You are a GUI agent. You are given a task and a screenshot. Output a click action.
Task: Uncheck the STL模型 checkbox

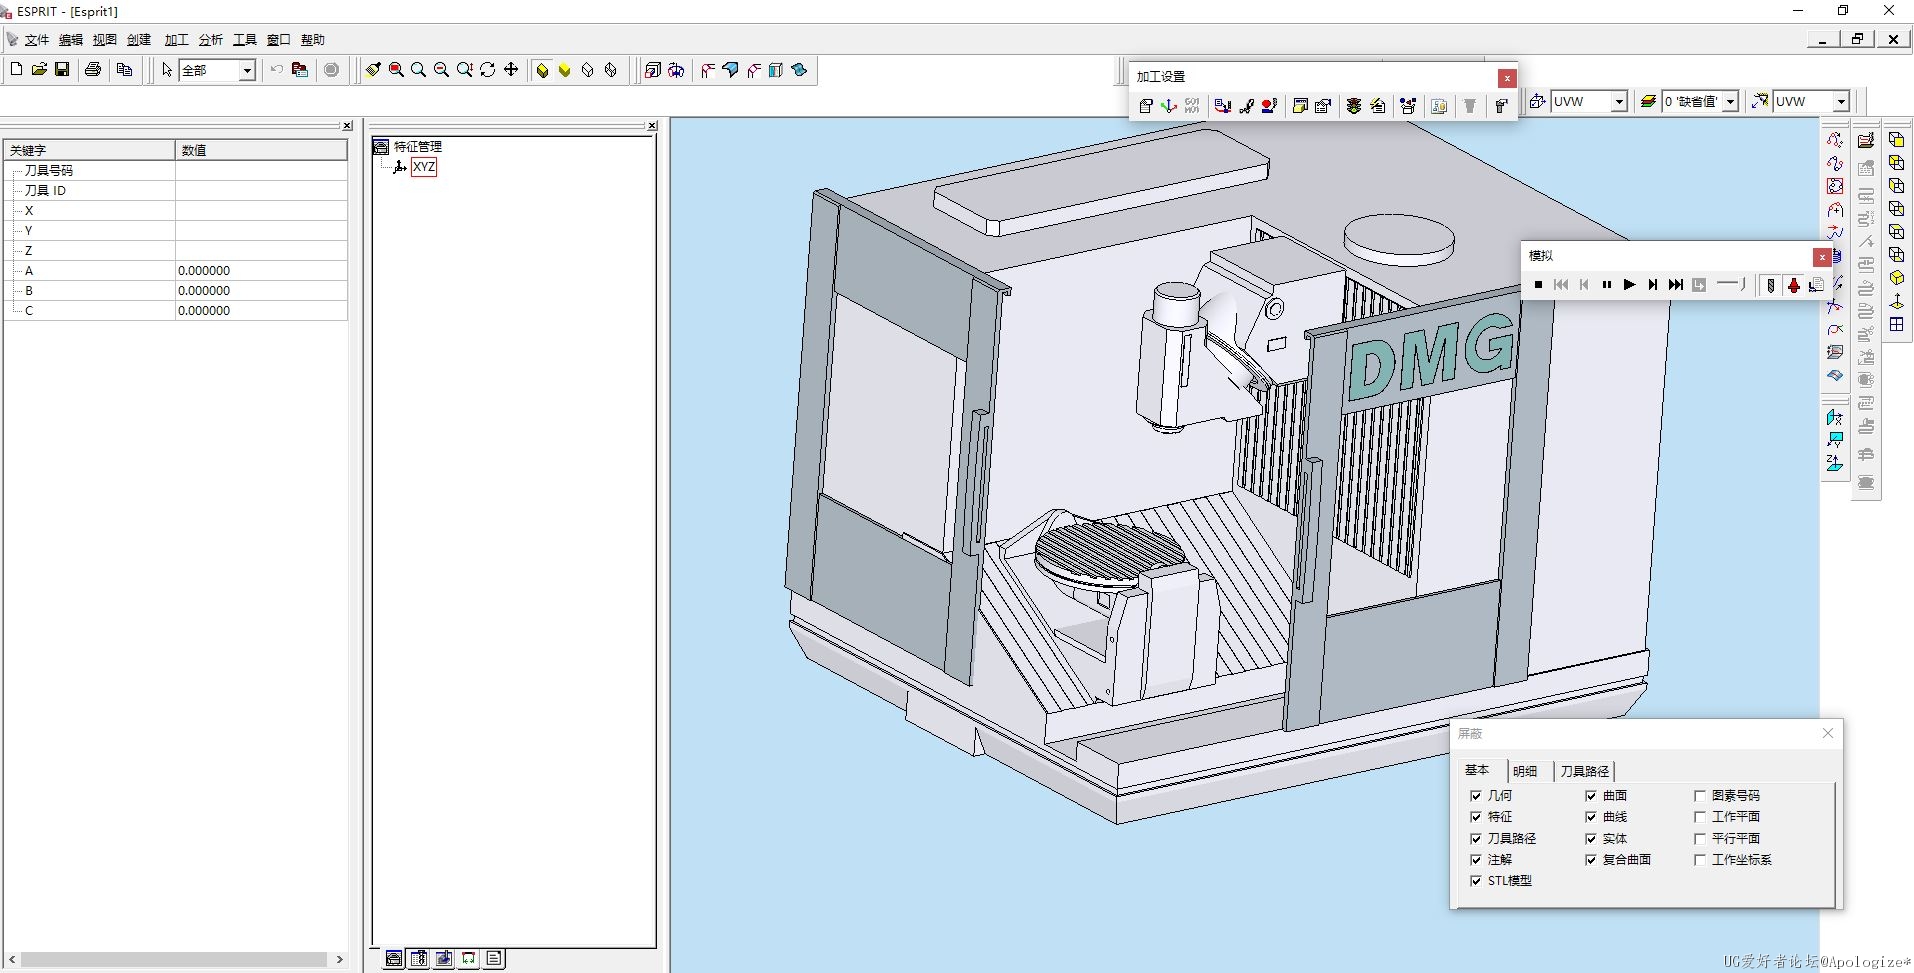(x=1476, y=880)
